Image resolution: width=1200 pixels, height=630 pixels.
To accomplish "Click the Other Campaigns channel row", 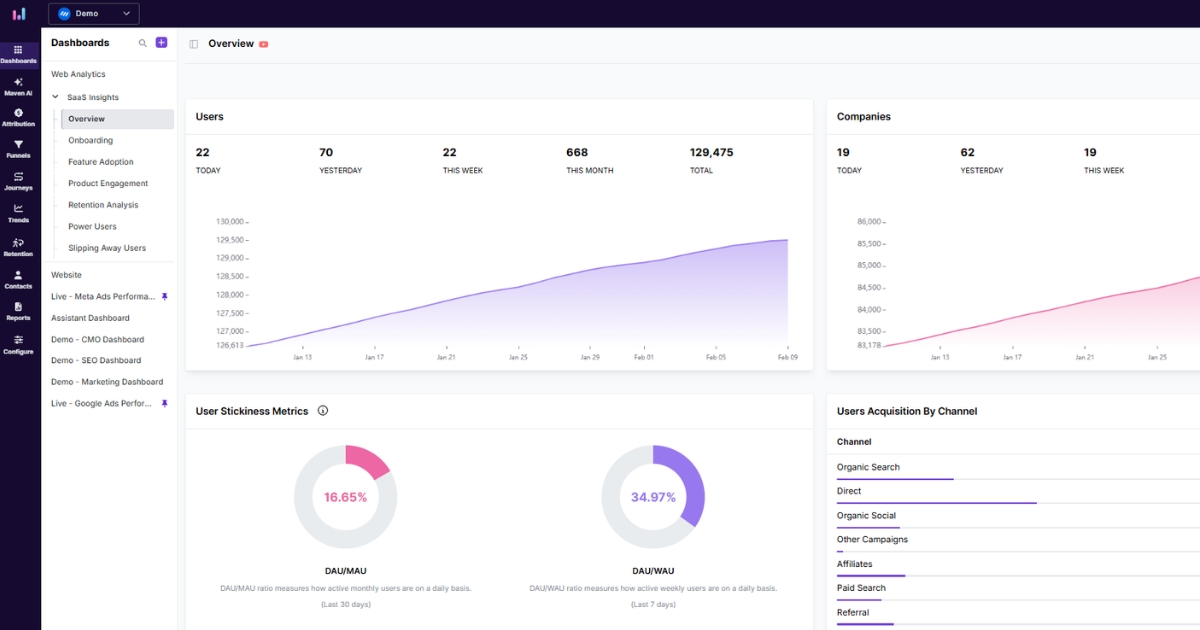I will click(x=1018, y=541).
